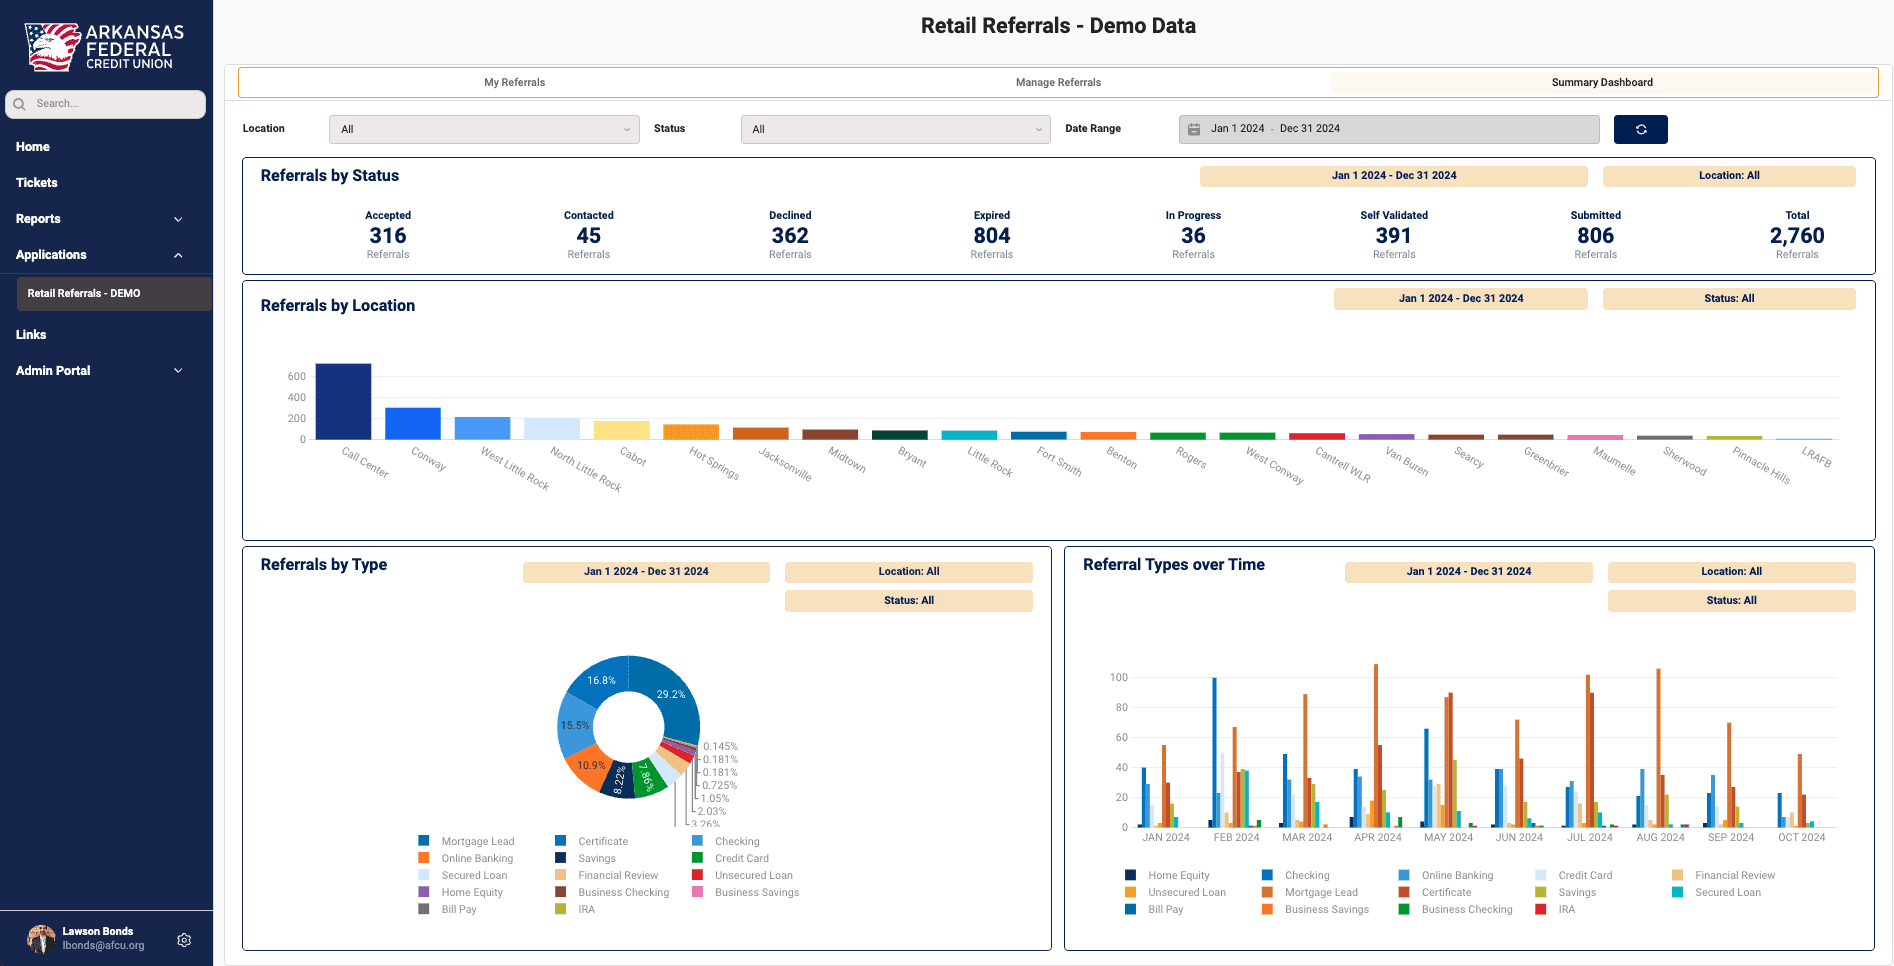Click the refresh icon button
1894x966 pixels.
click(1640, 129)
